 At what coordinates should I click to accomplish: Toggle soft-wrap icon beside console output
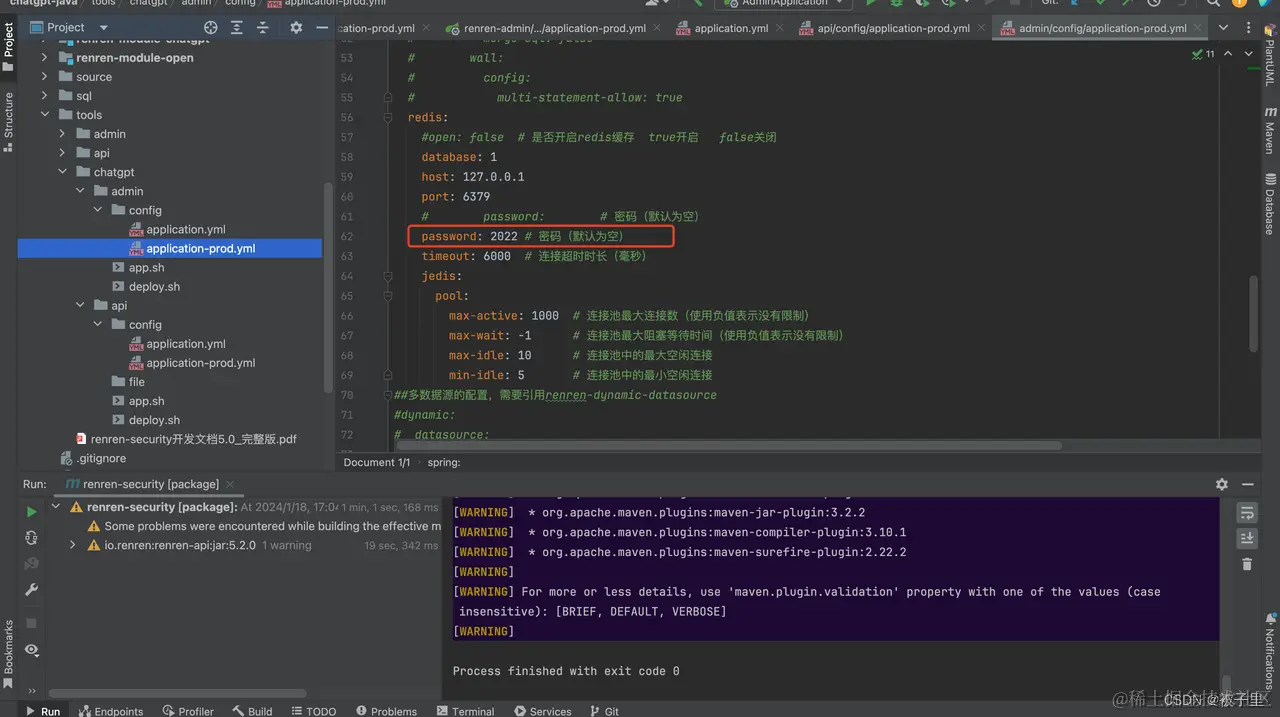(1247, 513)
